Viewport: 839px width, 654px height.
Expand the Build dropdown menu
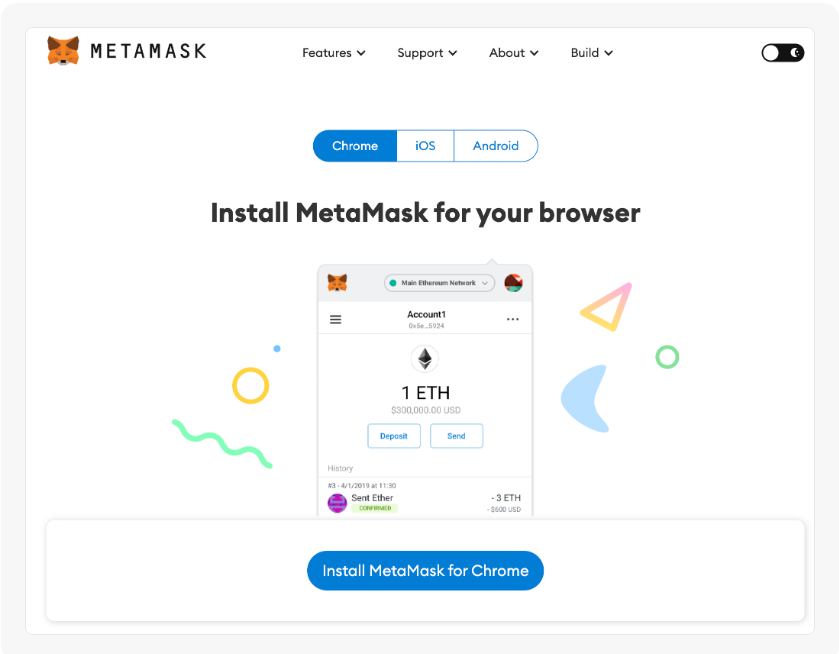click(x=592, y=53)
